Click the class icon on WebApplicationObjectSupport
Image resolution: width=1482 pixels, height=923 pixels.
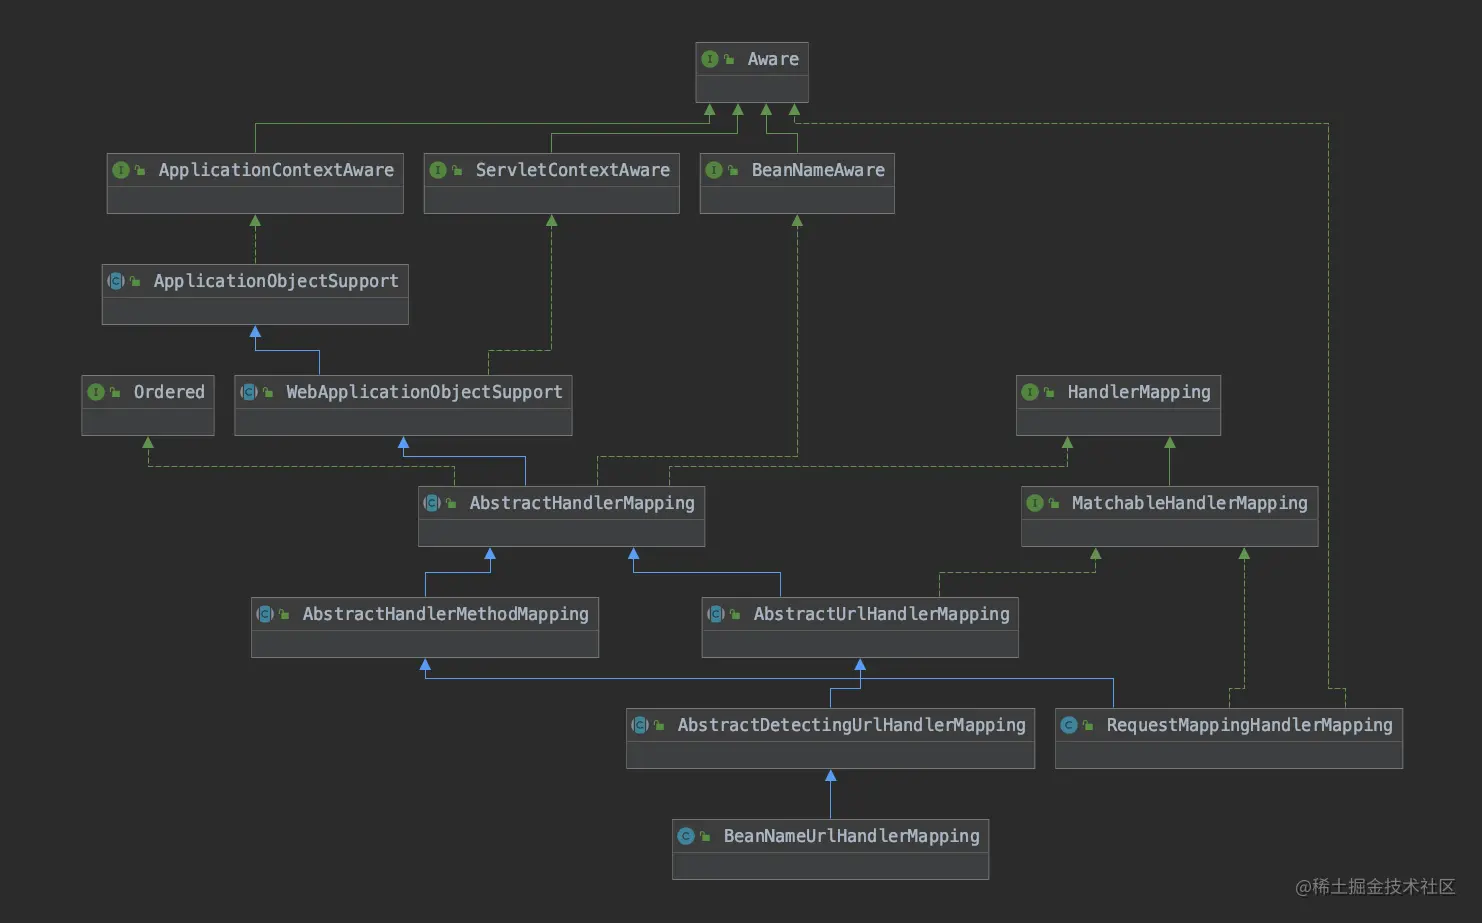point(249,392)
